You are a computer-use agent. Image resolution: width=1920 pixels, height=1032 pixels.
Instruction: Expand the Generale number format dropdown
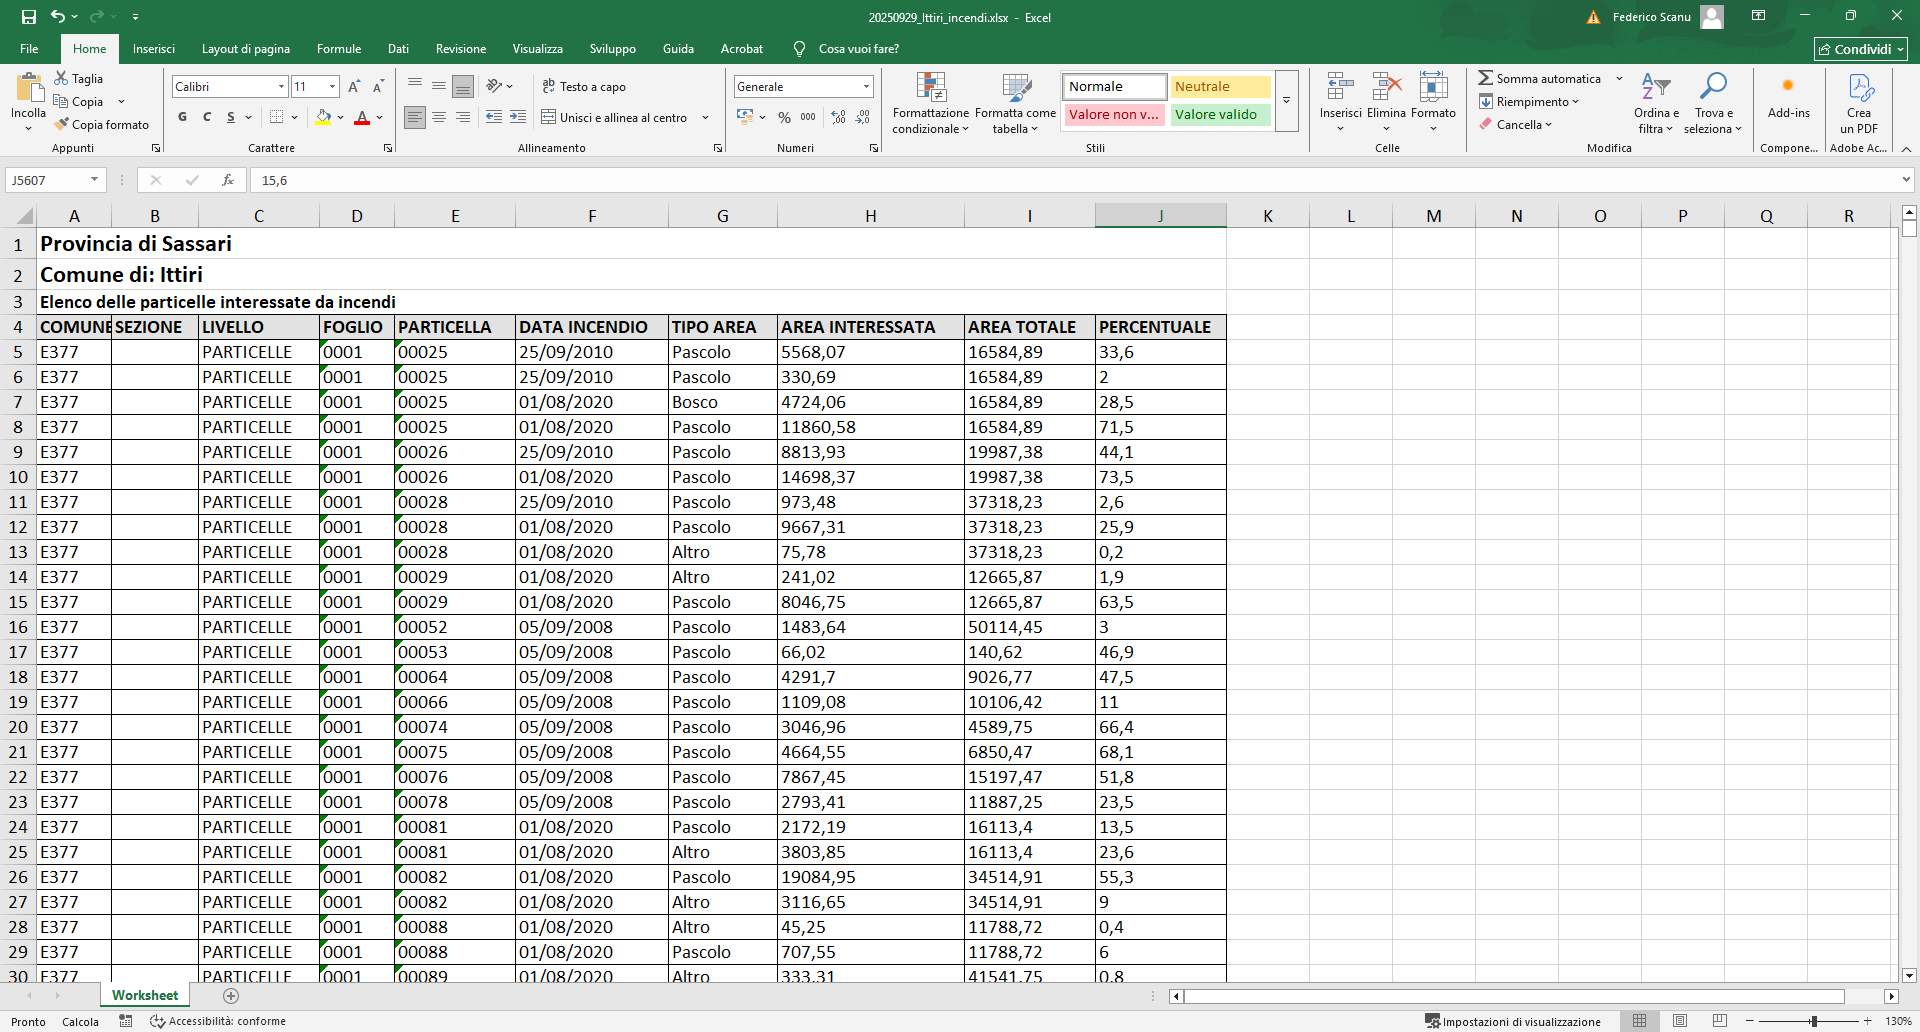866,87
